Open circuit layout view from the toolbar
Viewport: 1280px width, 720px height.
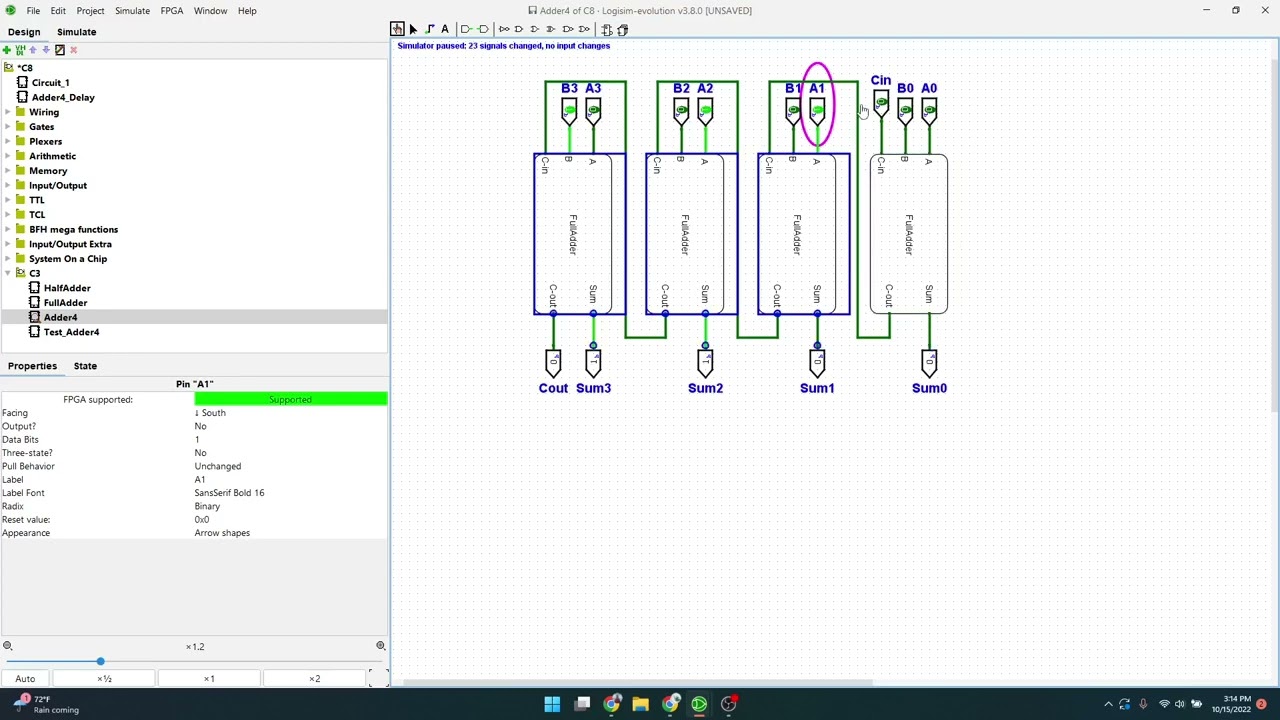click(606, 29)
